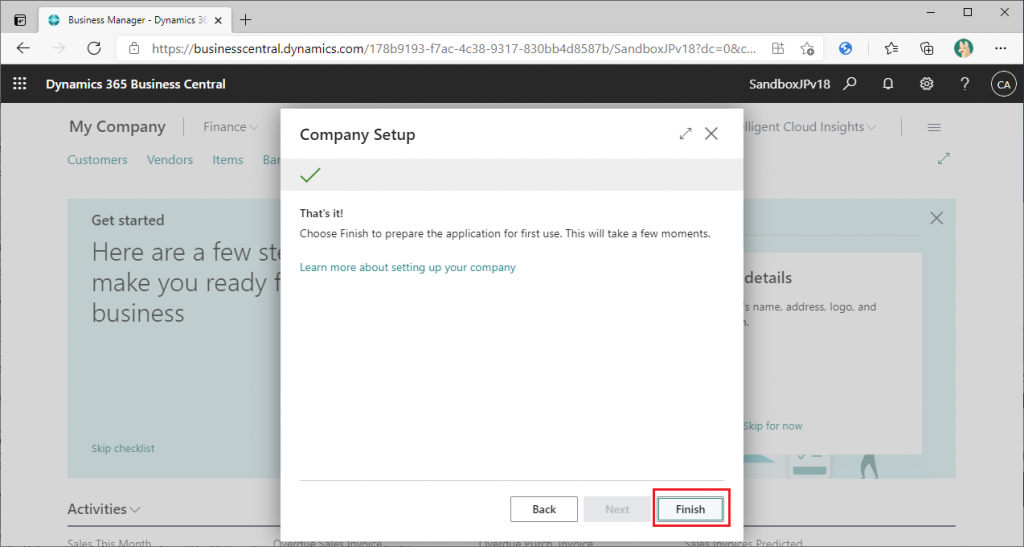Open the help question mark
Screen dimensions: 1024x547
pos(965,84)
